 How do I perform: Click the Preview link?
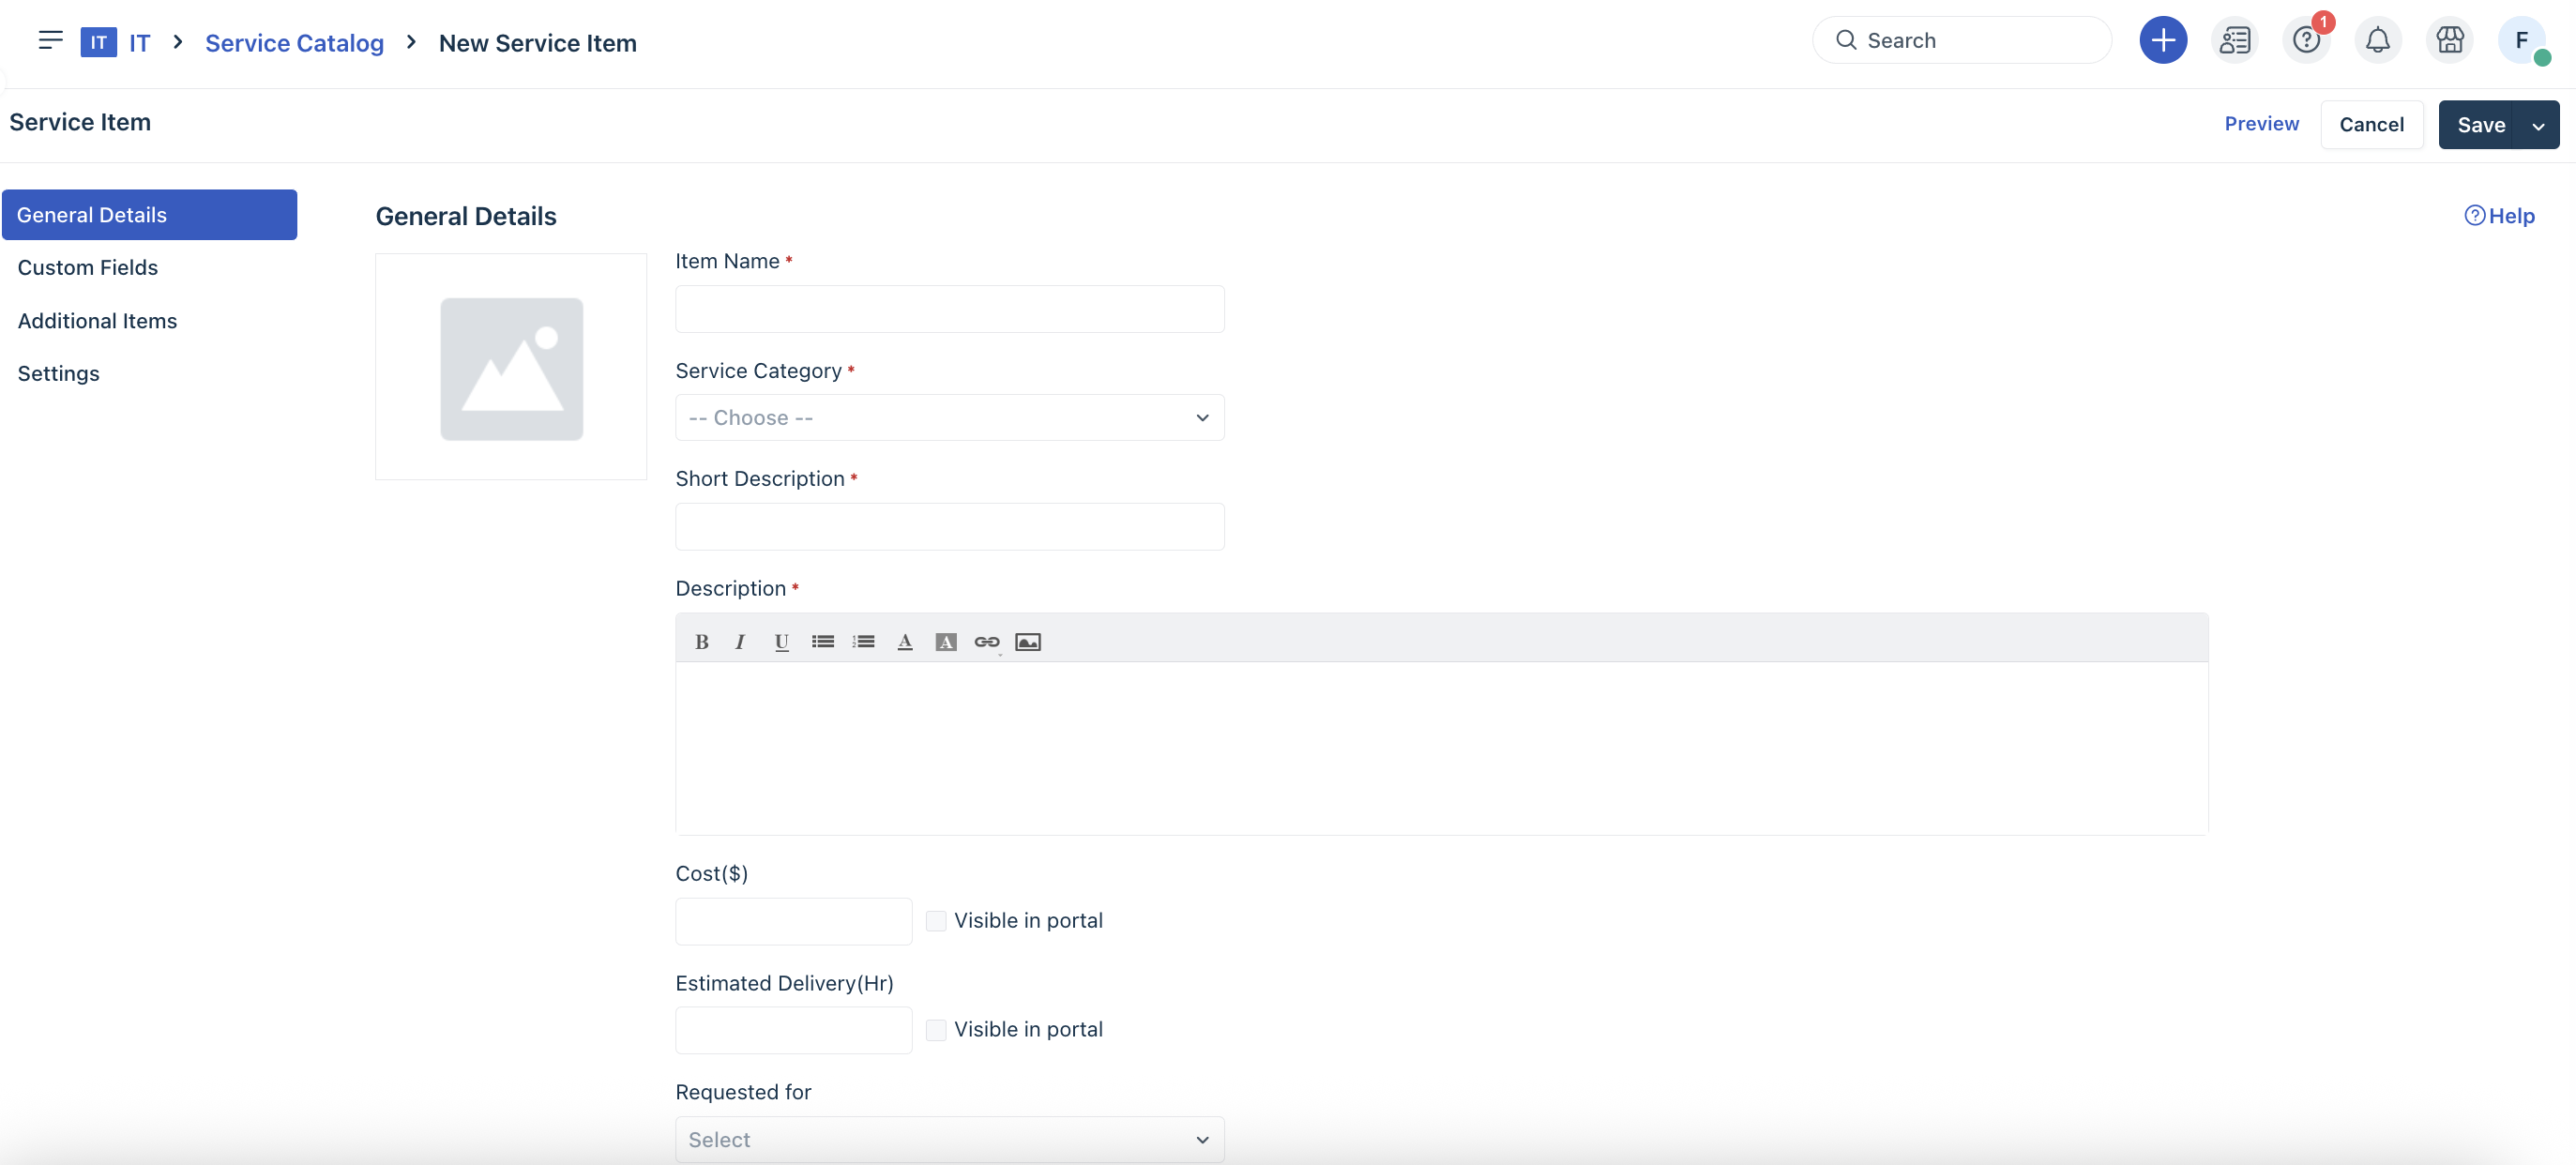(x=2261, y=124)
